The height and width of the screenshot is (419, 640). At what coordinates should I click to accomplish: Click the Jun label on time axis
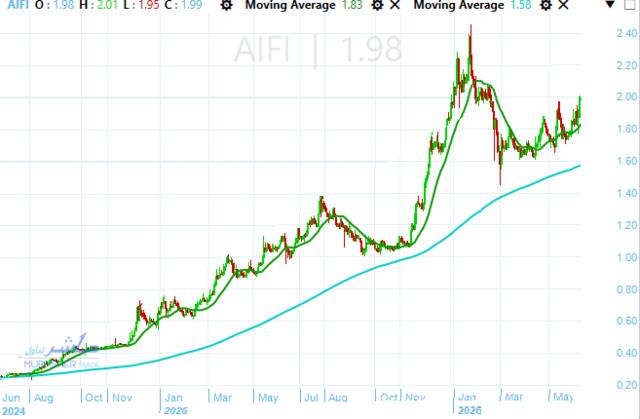(11, 397)
